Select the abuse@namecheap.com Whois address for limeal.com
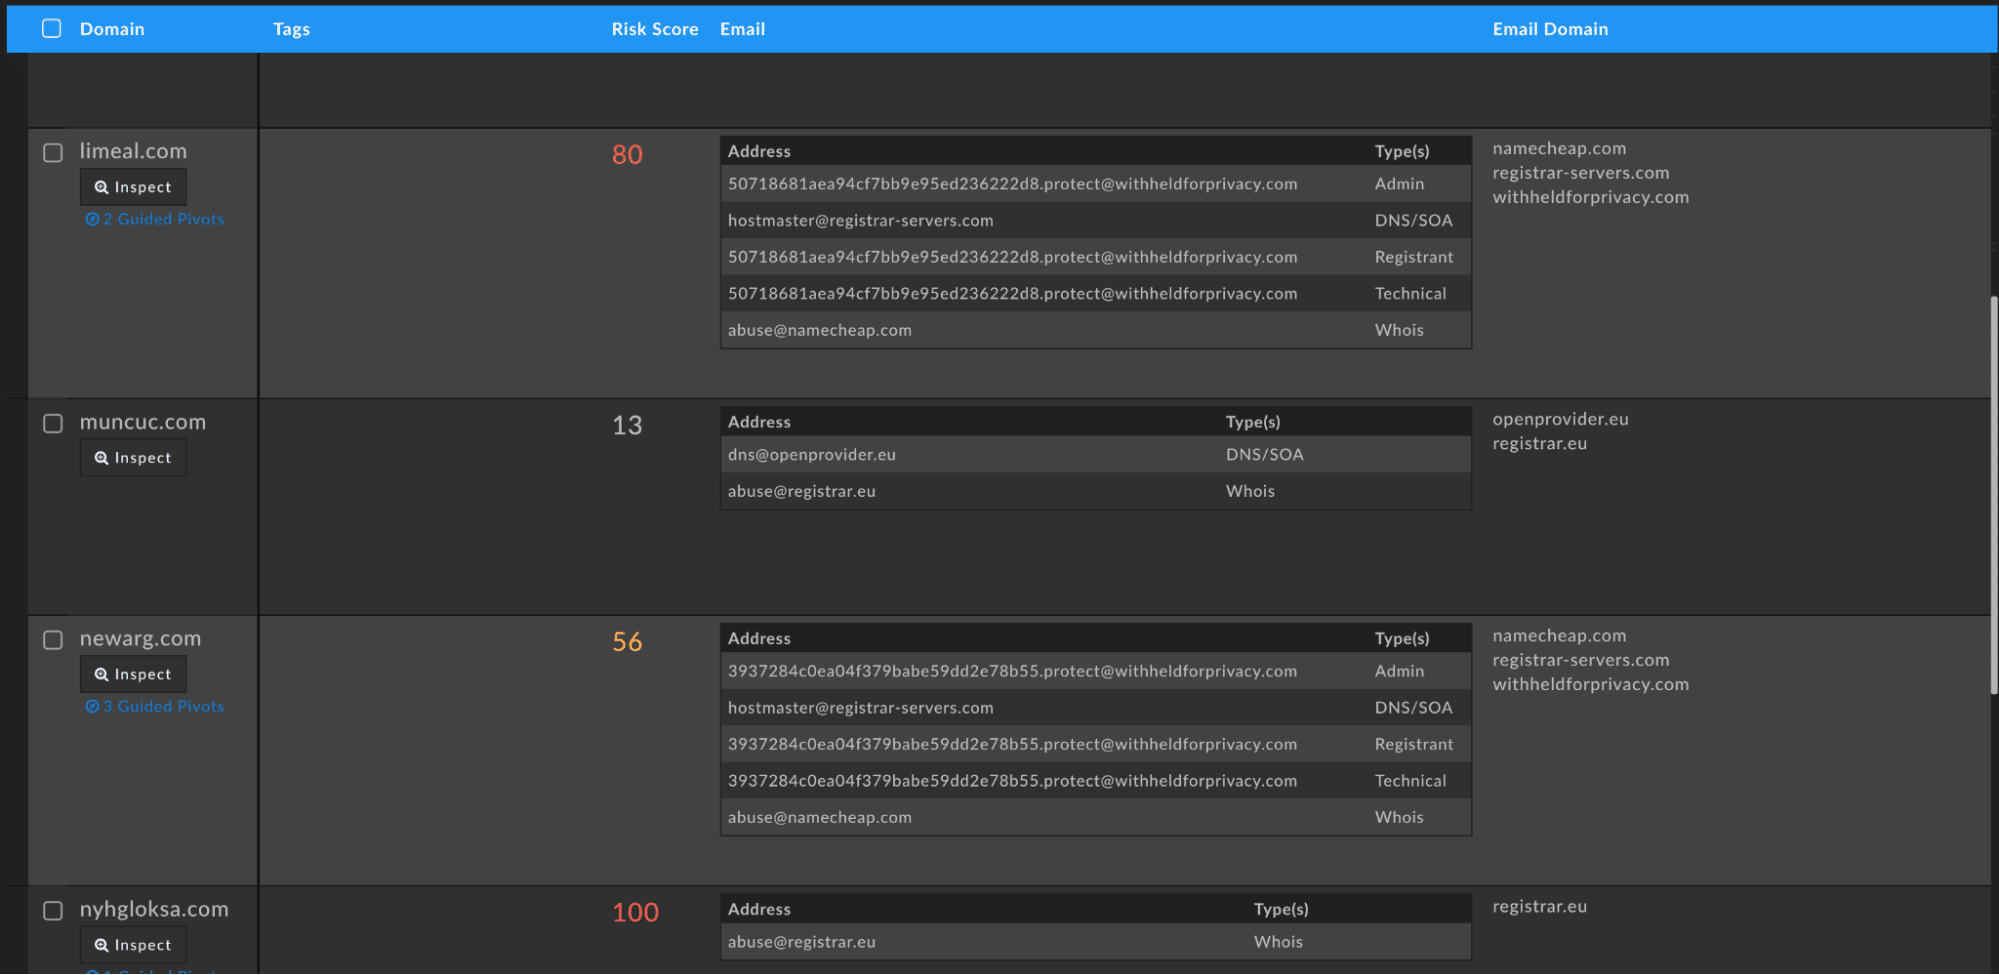The height and width of the screenshot is (975, 1999). coord(819,329)
